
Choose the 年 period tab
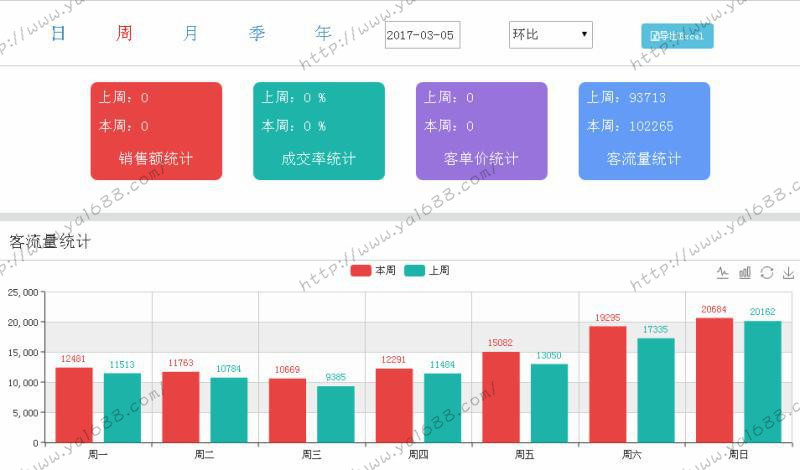(x=323, y=33)
